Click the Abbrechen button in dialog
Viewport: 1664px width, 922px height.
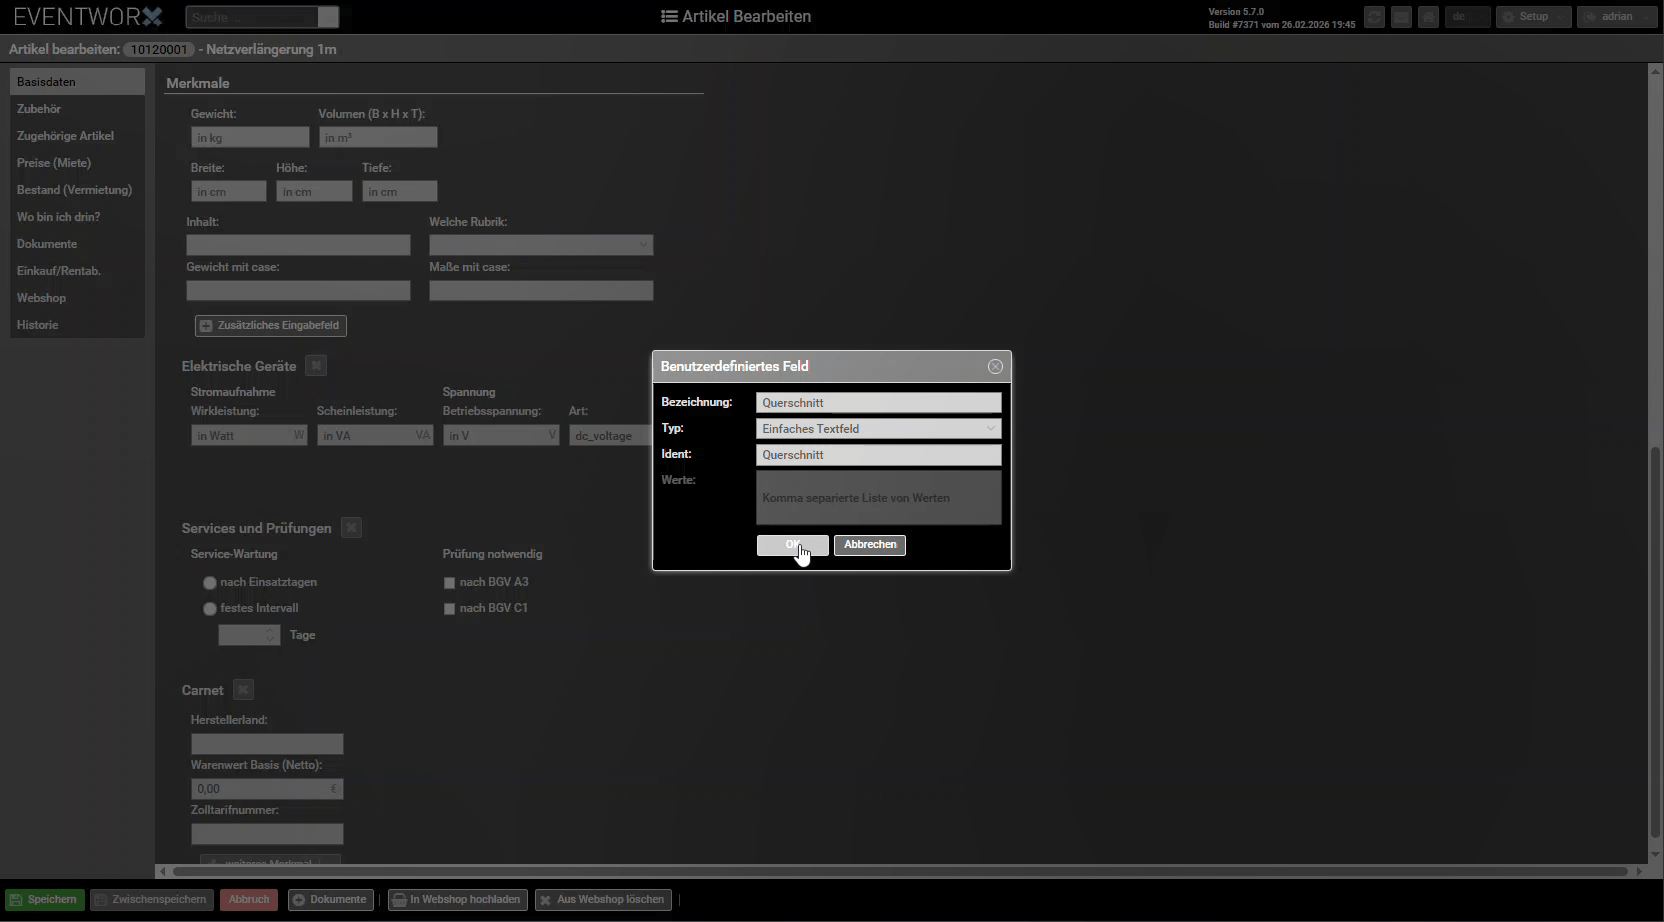(869, 545)
